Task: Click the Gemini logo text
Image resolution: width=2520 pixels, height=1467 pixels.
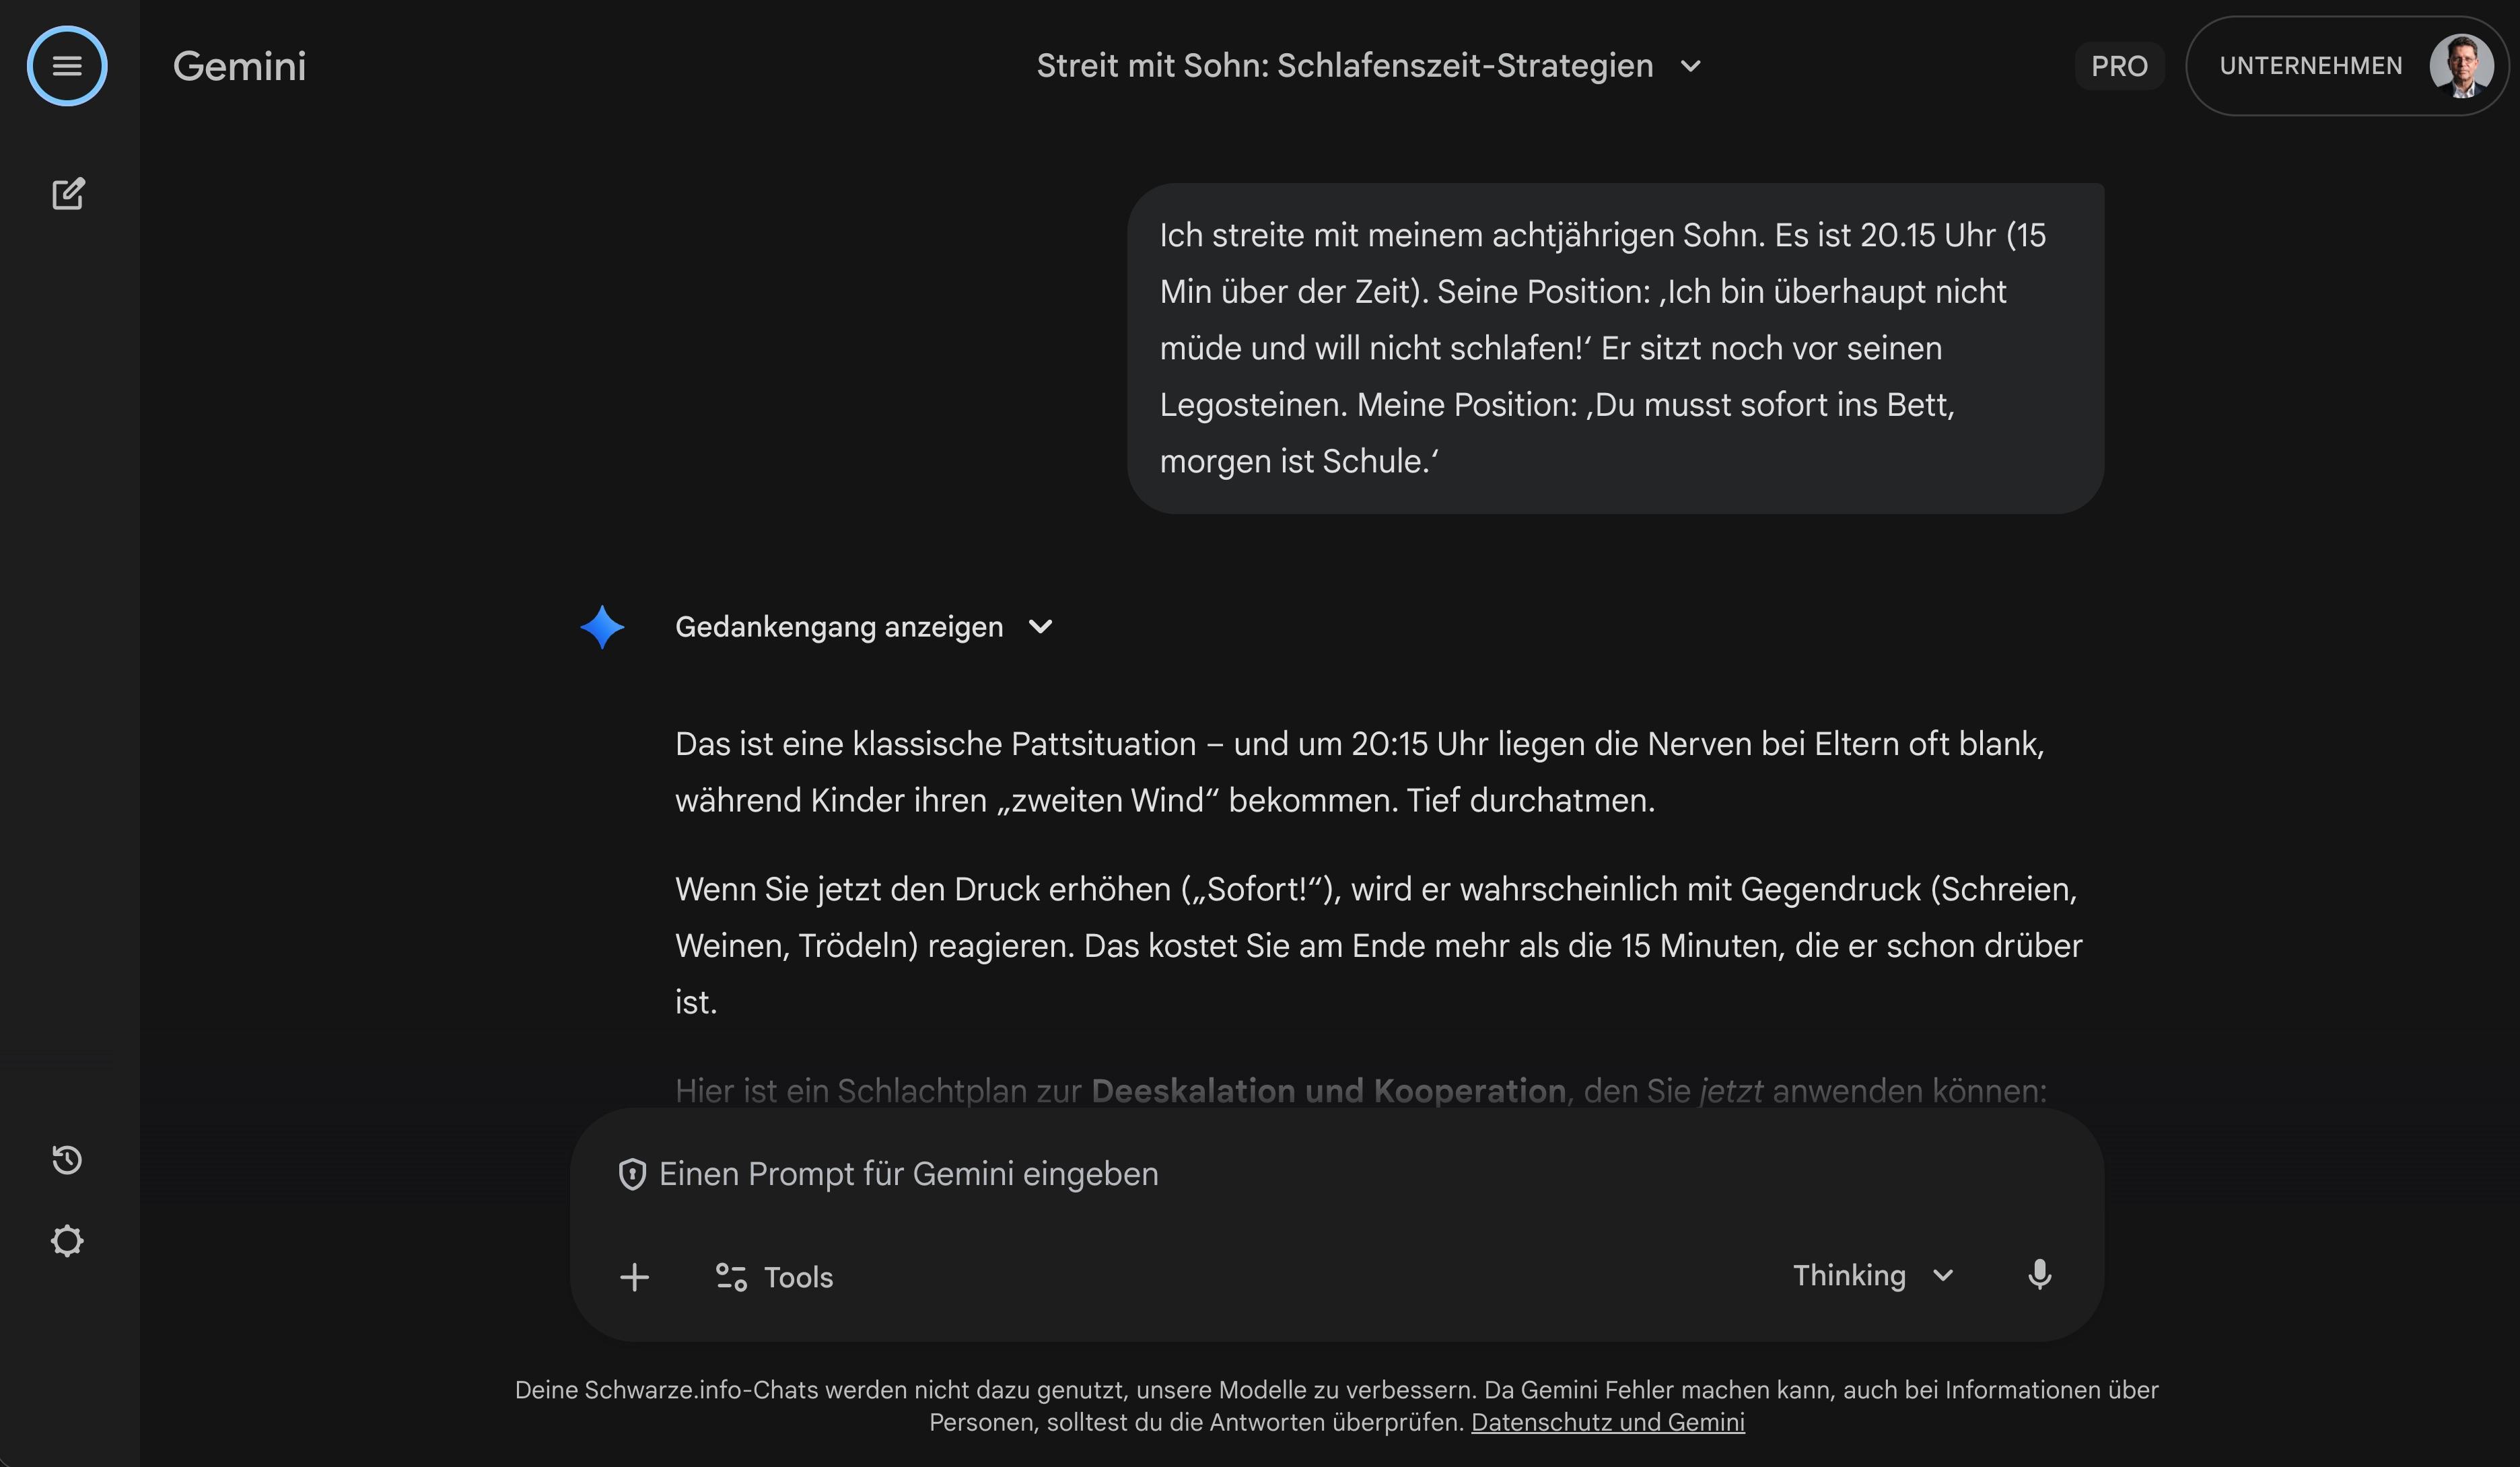Action: click(x=239, y=66)
